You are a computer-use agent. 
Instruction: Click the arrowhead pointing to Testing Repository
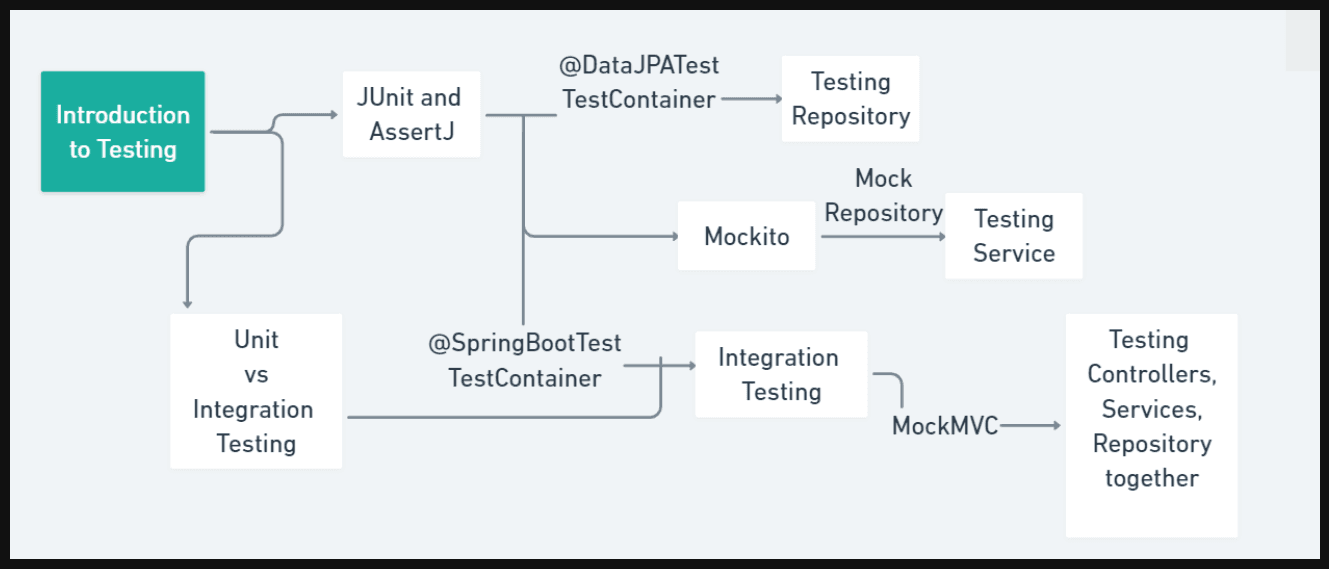[x=775, y=99]
